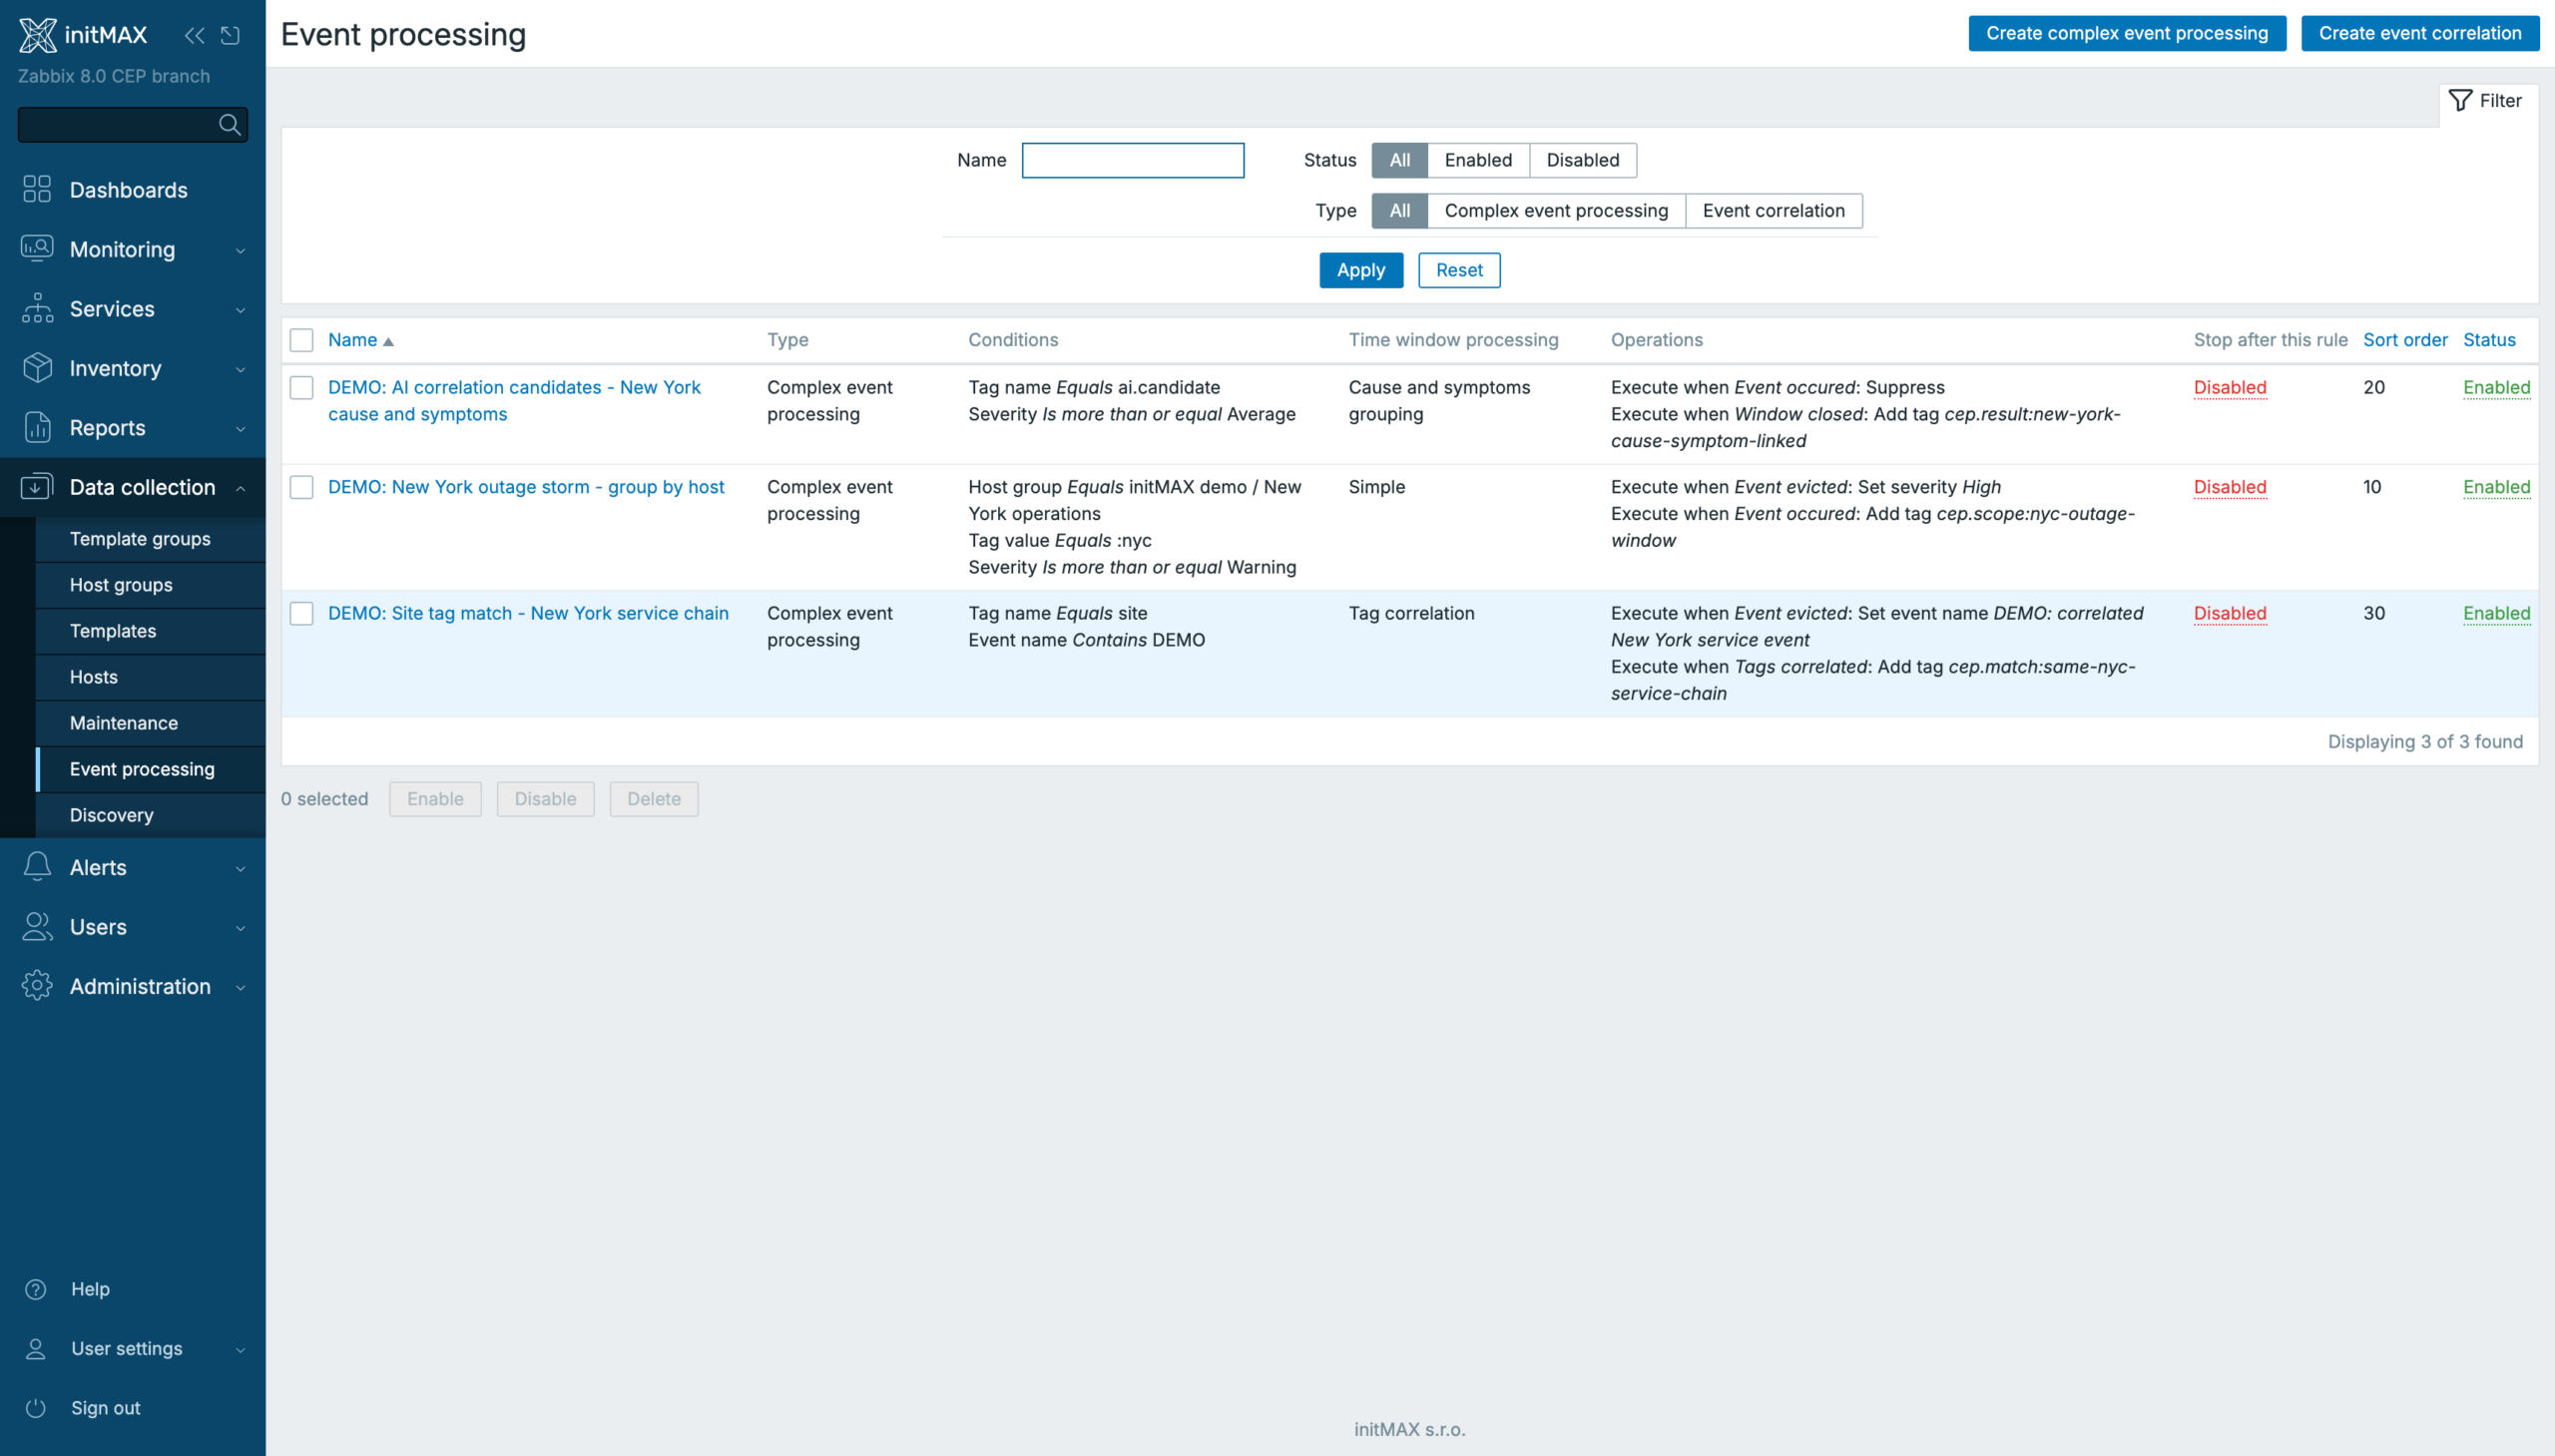Image resolution: width=2555 pixels, height=1456 pixels.
Task: Click the Alerts bell icon
Action: click(x=37, y=866)
